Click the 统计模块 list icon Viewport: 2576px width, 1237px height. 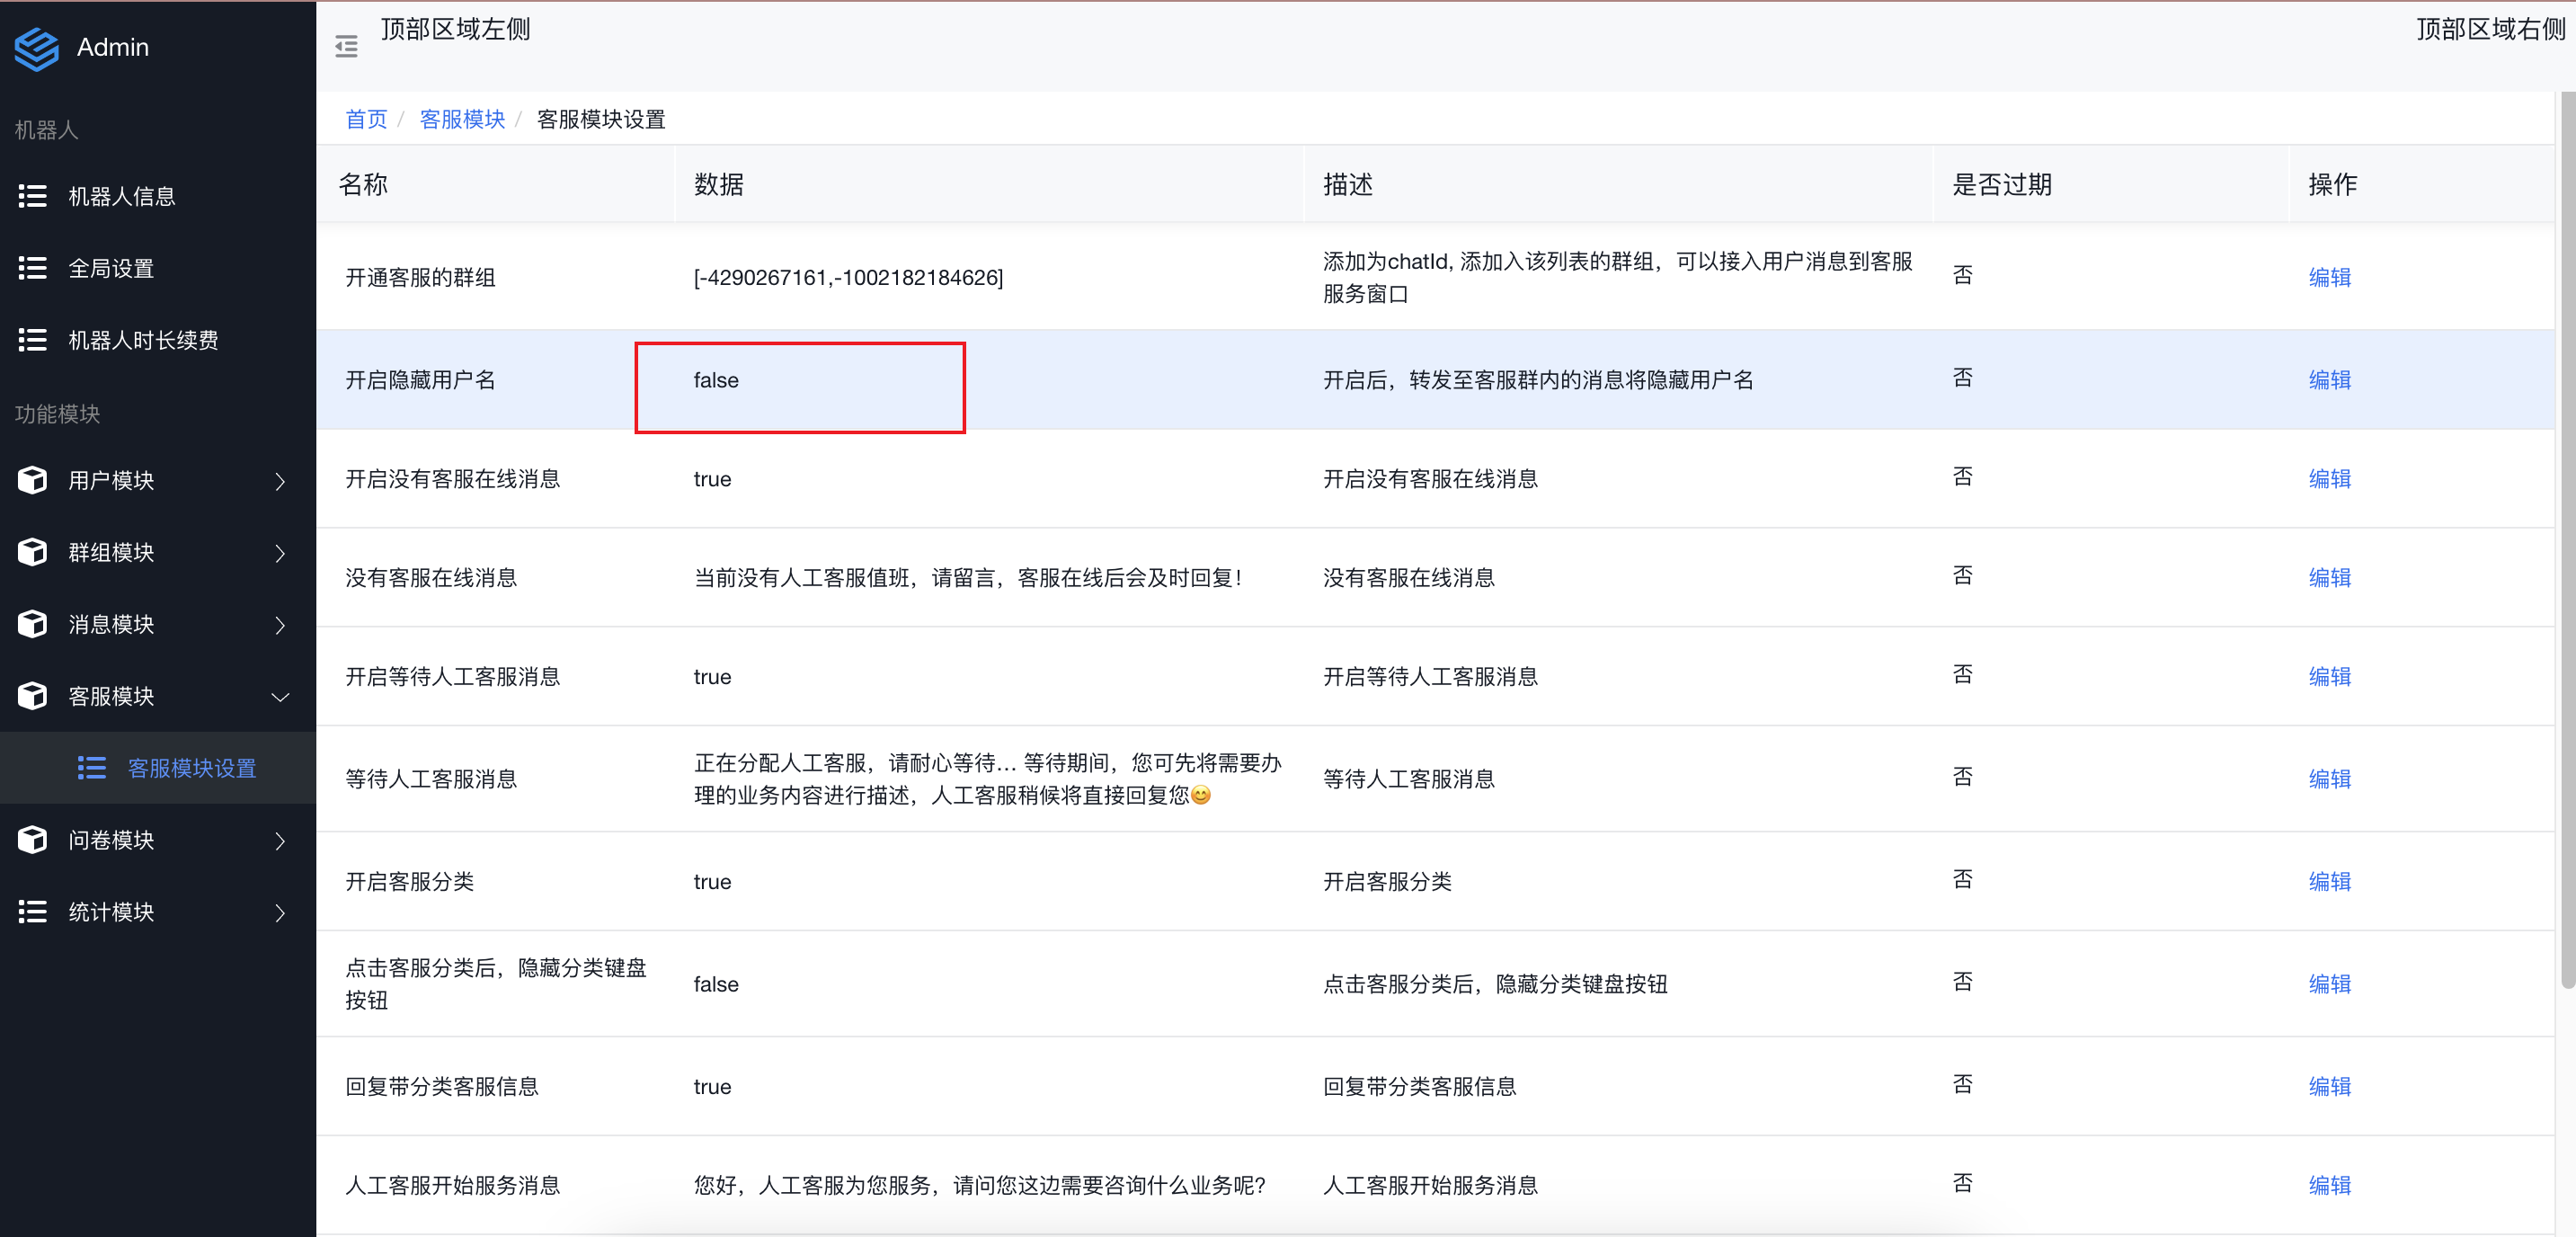(x=33, y=912)
